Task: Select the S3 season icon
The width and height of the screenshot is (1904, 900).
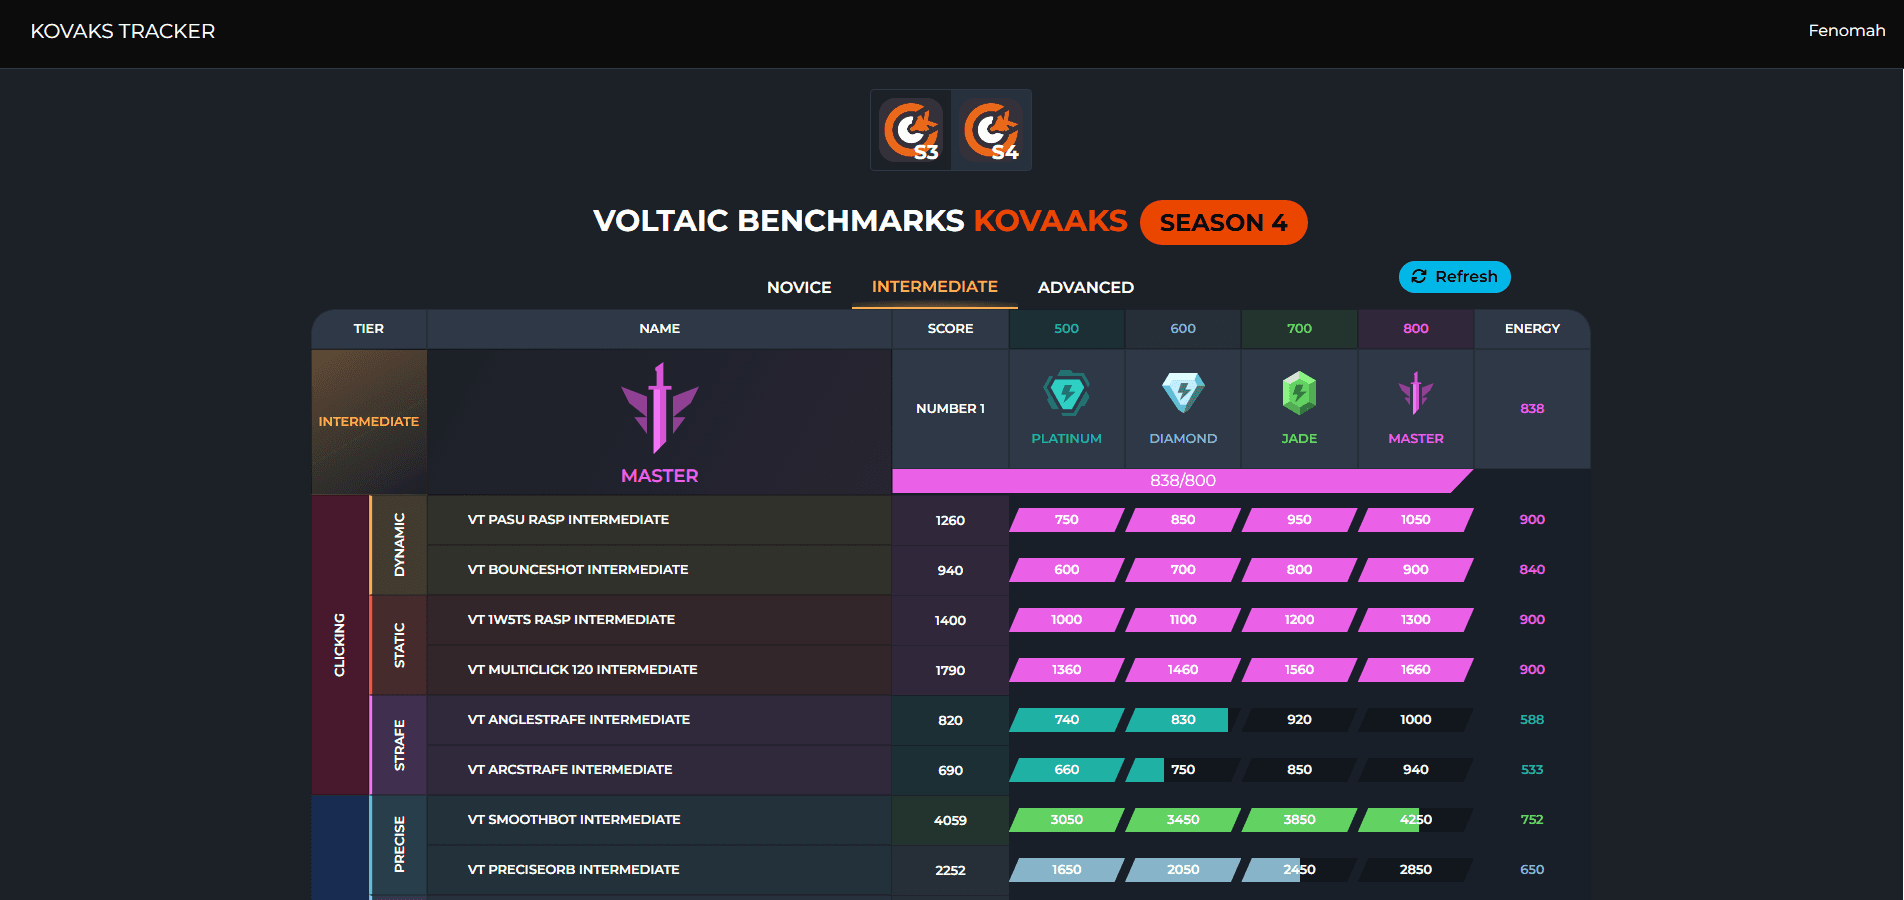Action: click(910, 130)
